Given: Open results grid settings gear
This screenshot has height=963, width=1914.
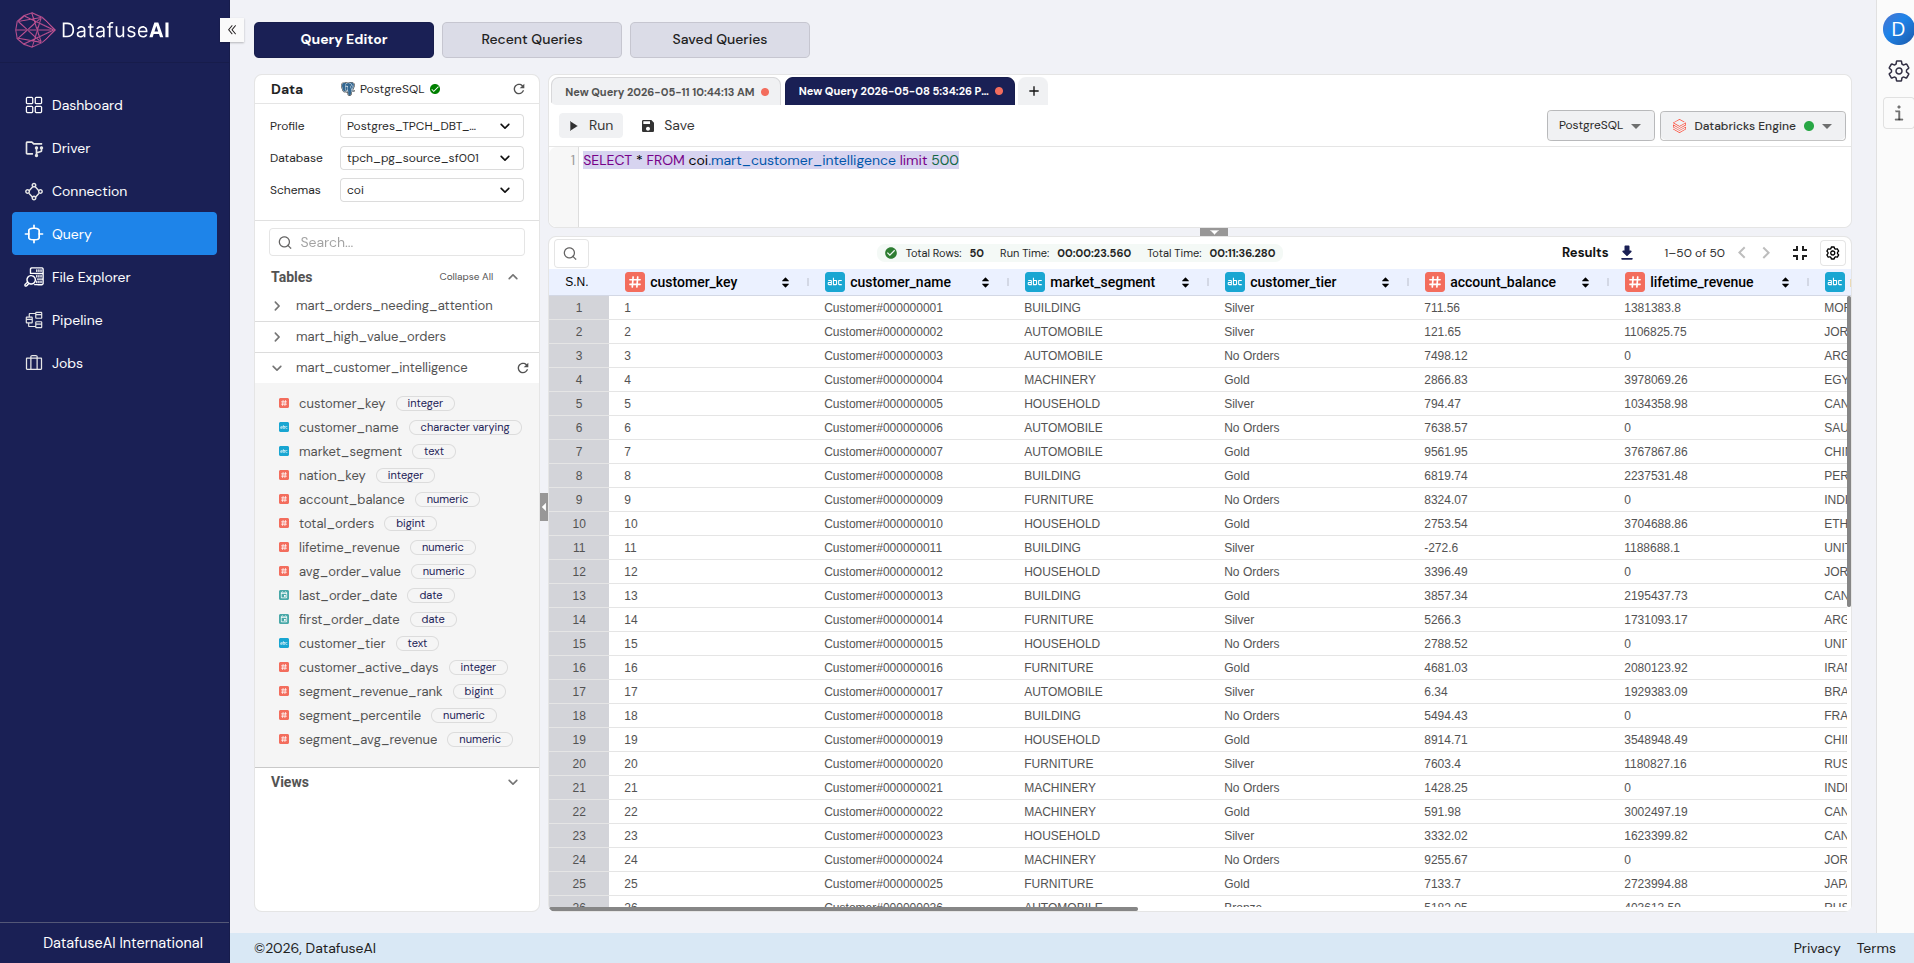Looking at the screenshot, I should (1833, 253).
